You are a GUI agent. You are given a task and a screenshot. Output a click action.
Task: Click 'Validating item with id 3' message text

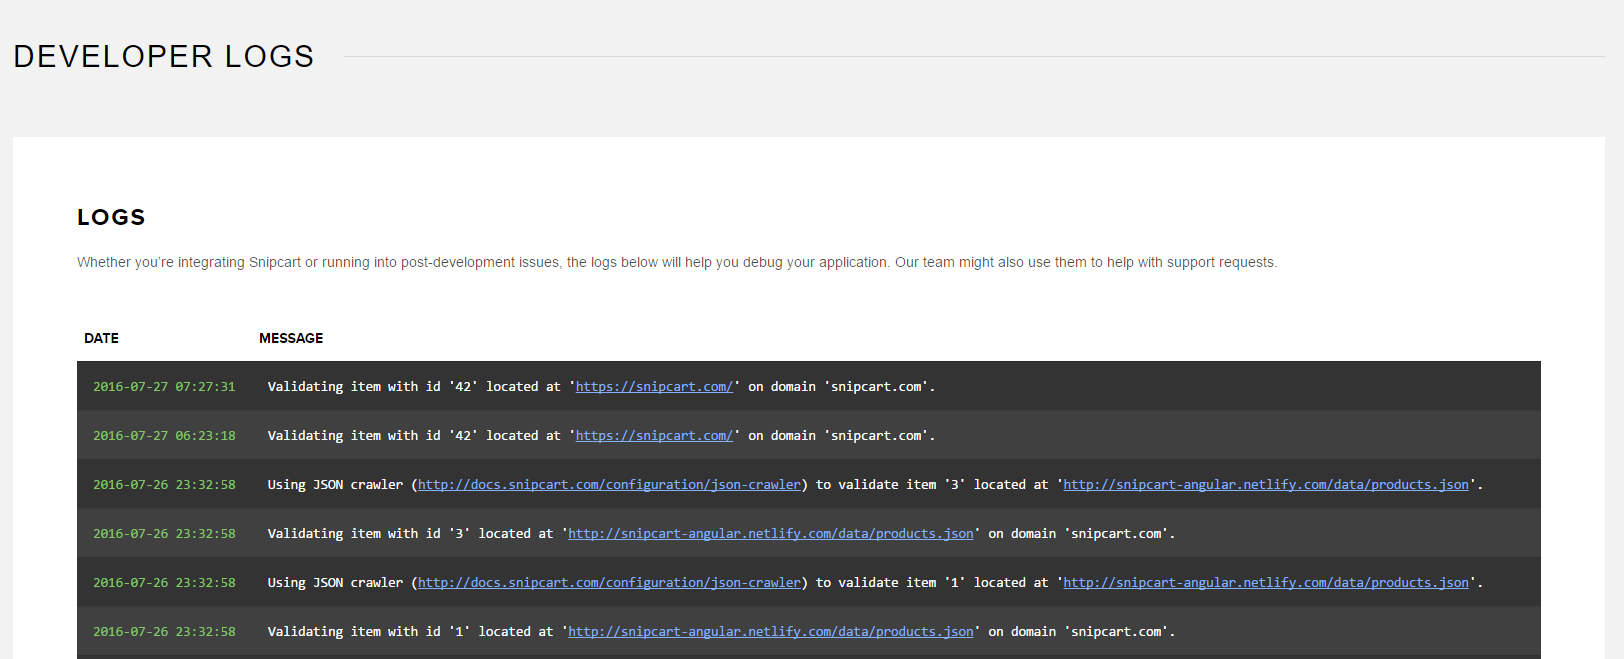pos(368,533)
